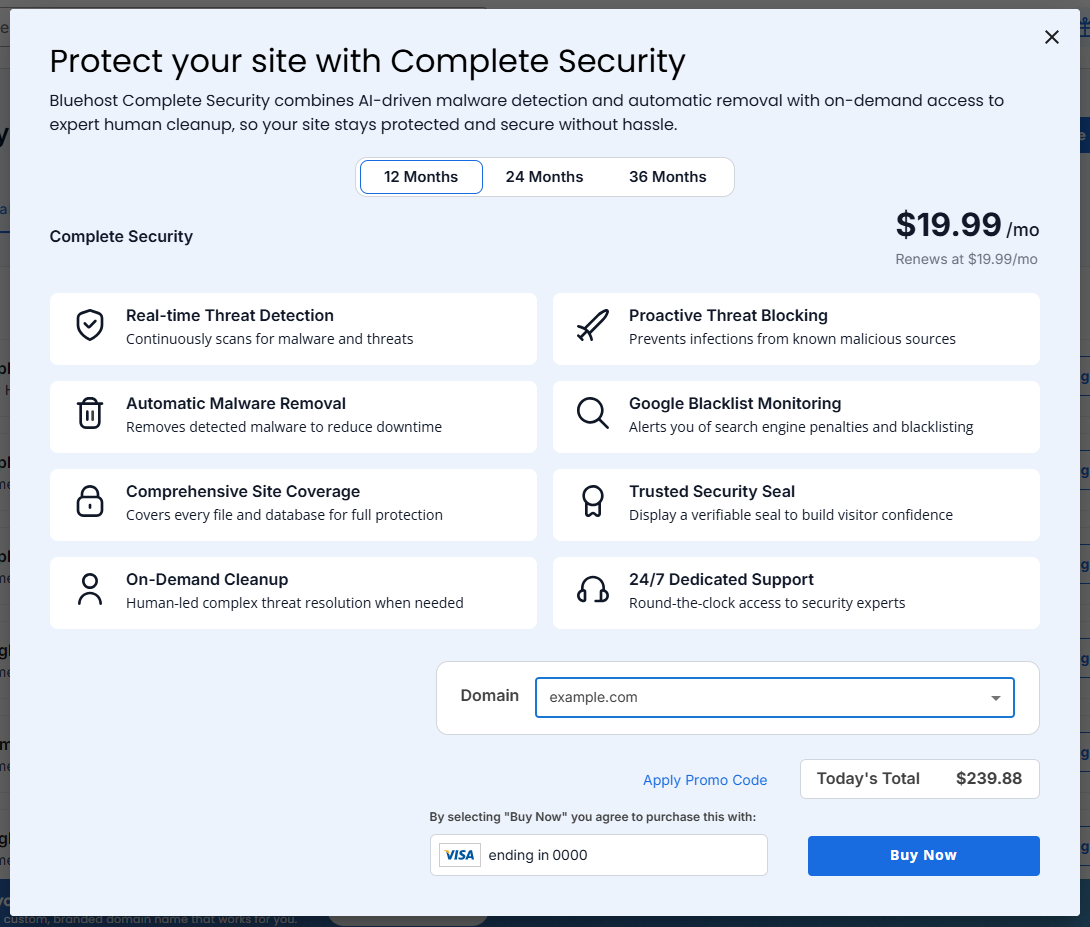Select the 12 Months billing term
Screen dimensions: 1090x927
coord(421,177)
